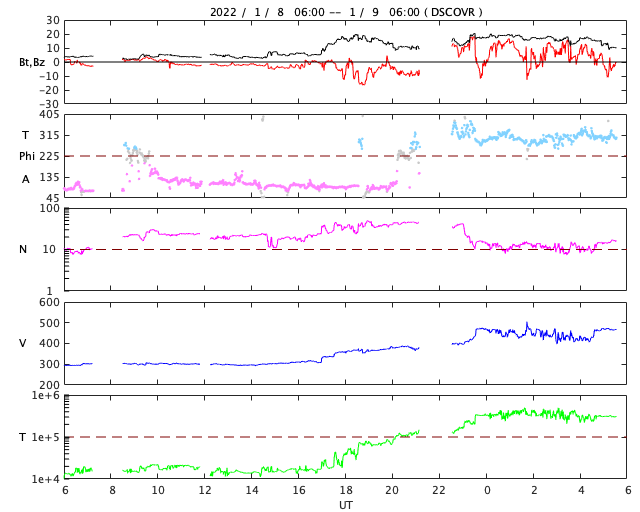Image resolution: width=640 pixels, height=512 pixels.
Task: Click the plot title date range with DSCOVR
Action: click(346, 12)
